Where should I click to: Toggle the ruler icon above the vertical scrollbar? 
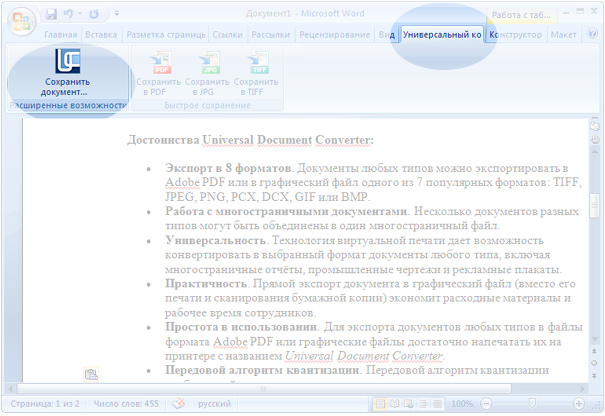(x=595, y=126)
